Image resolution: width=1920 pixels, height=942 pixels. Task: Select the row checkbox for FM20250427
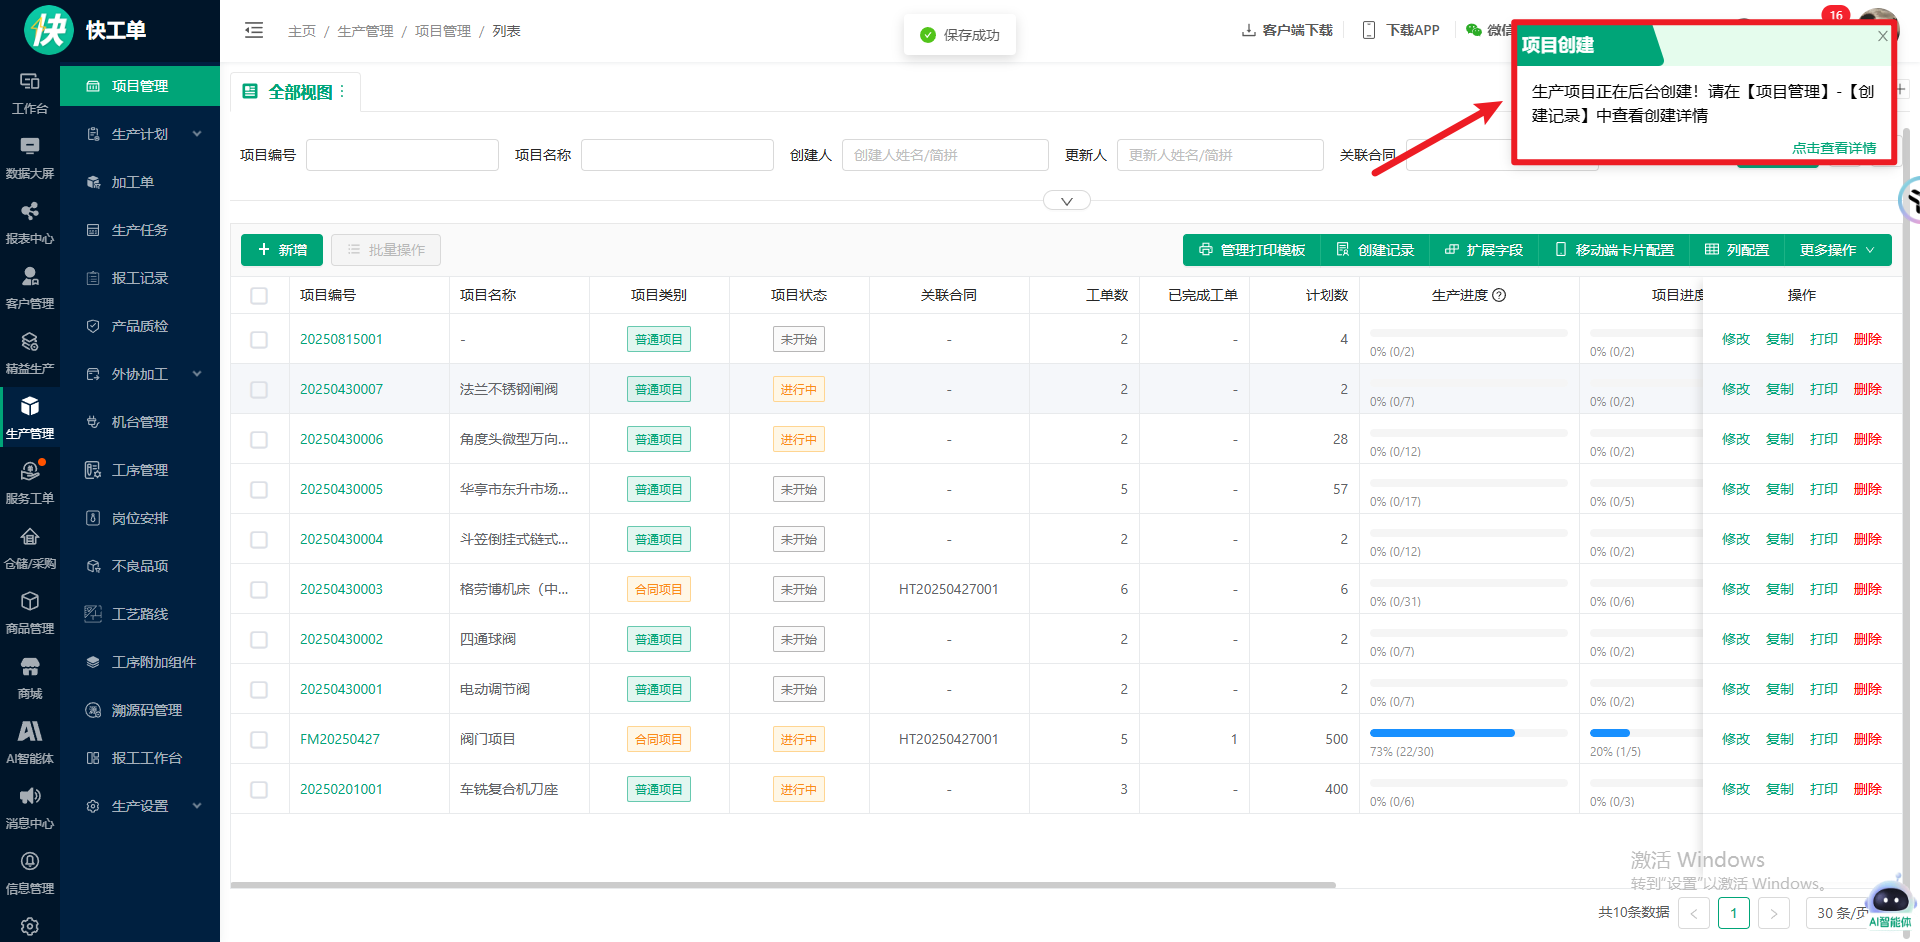pyautogui.click(x=259, y=740)
